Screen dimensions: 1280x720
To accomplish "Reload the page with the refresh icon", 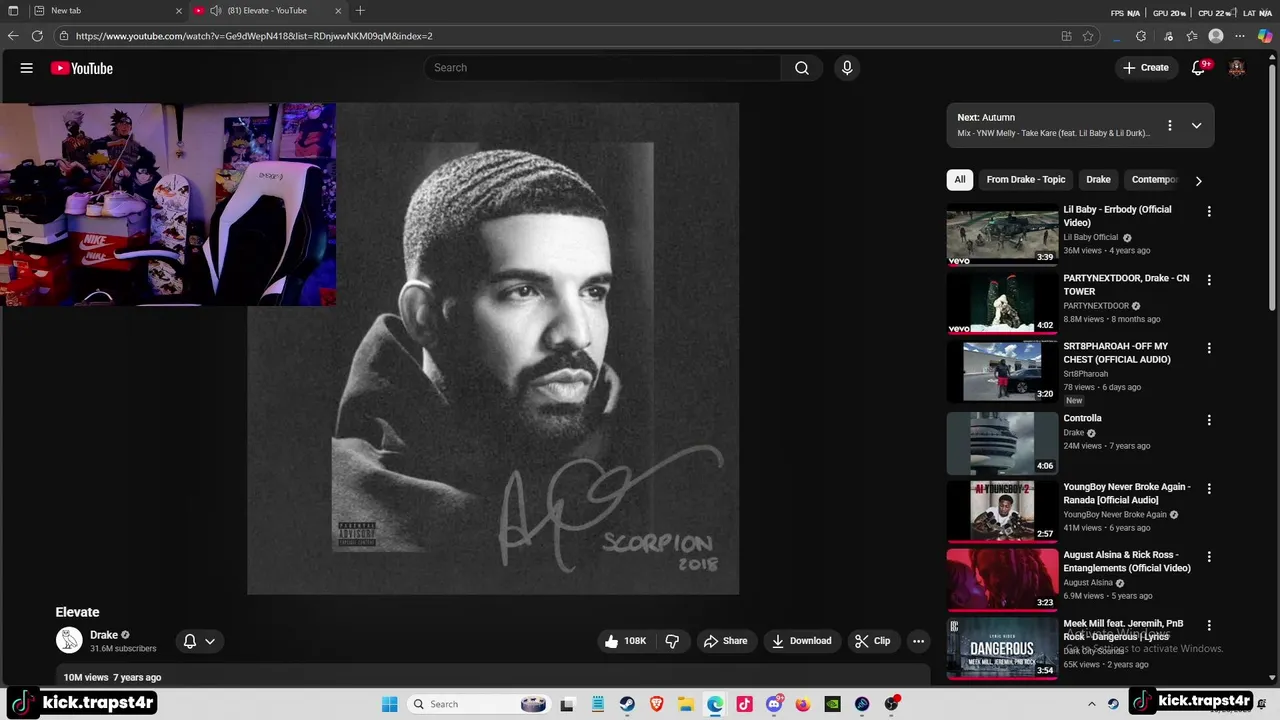I will point(37,36).
